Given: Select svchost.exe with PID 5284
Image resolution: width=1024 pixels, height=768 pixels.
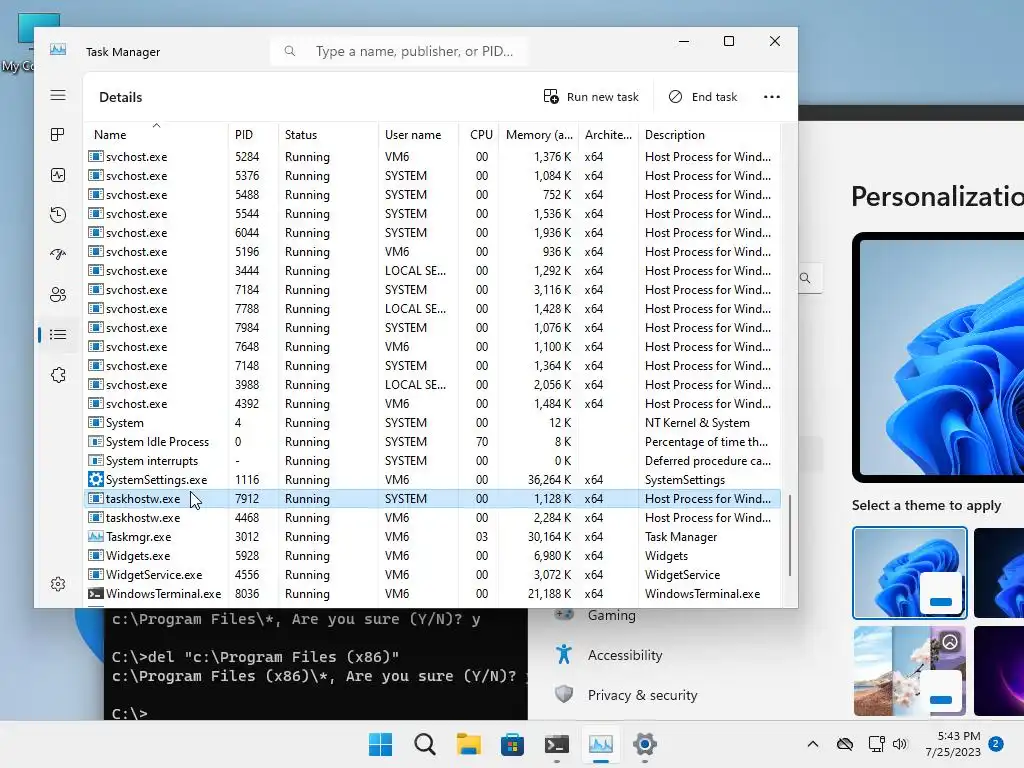Looking at the screenshot, I should click(x=432, y=157).
